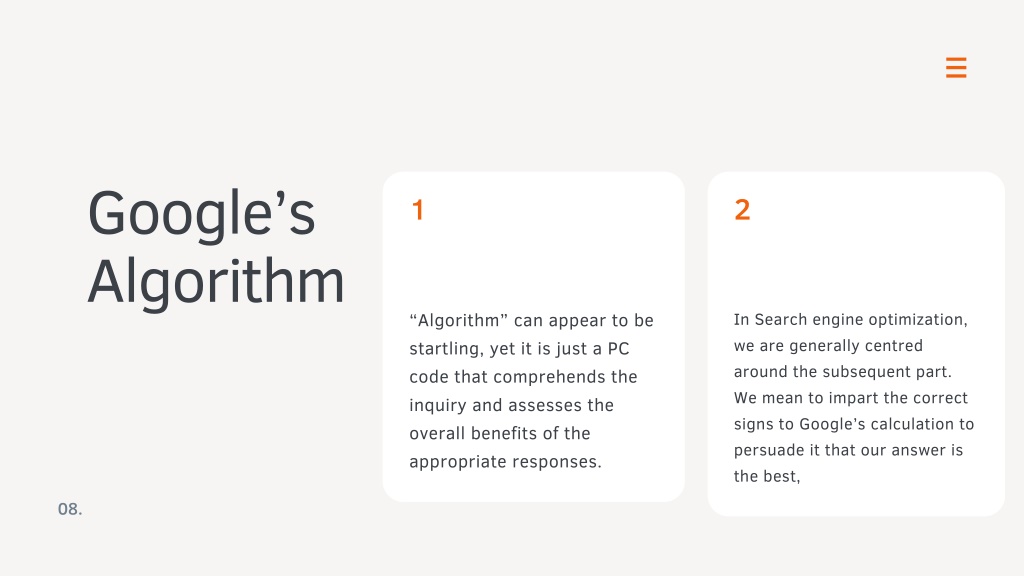Screen dimensions: 1024x576
Task: Click the line 'In Search engine optimization,'
Action: 851,320
